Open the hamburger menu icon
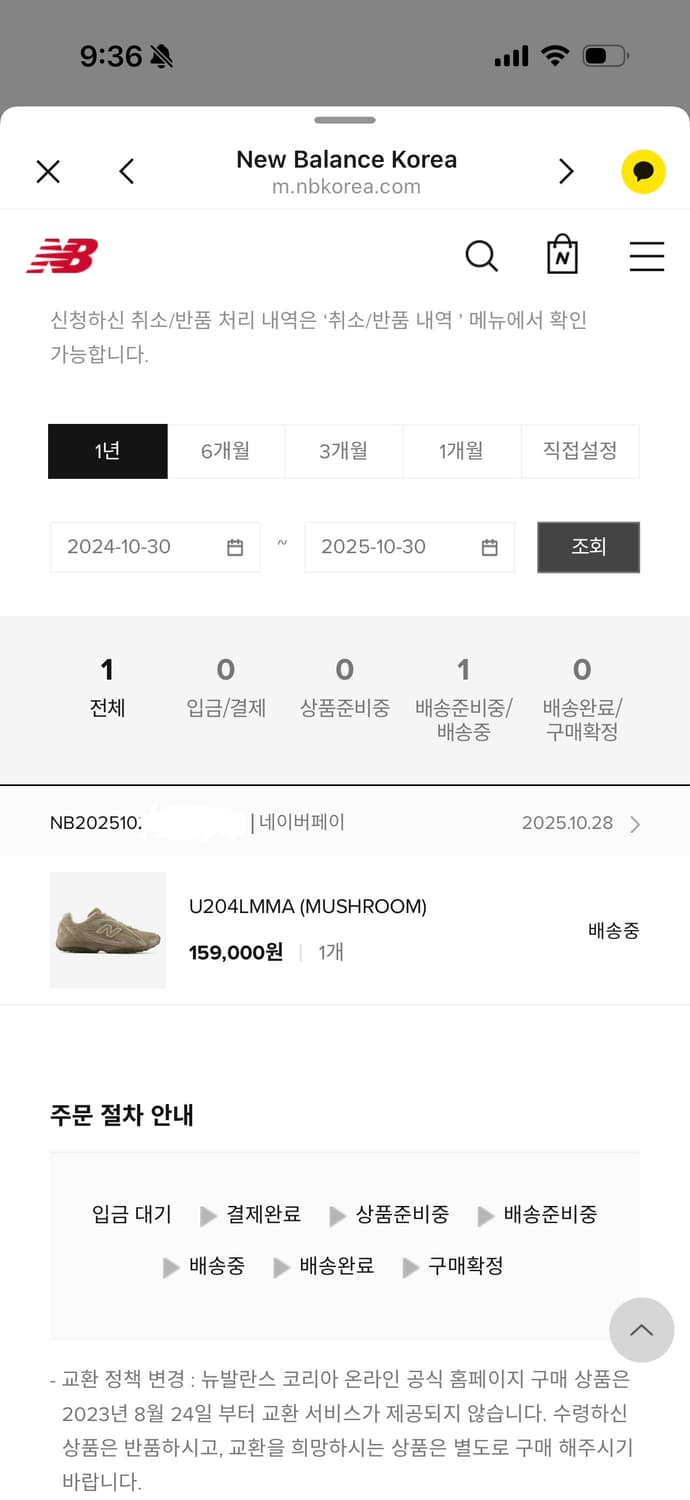Screen dimensions: 690x1500 646,257
